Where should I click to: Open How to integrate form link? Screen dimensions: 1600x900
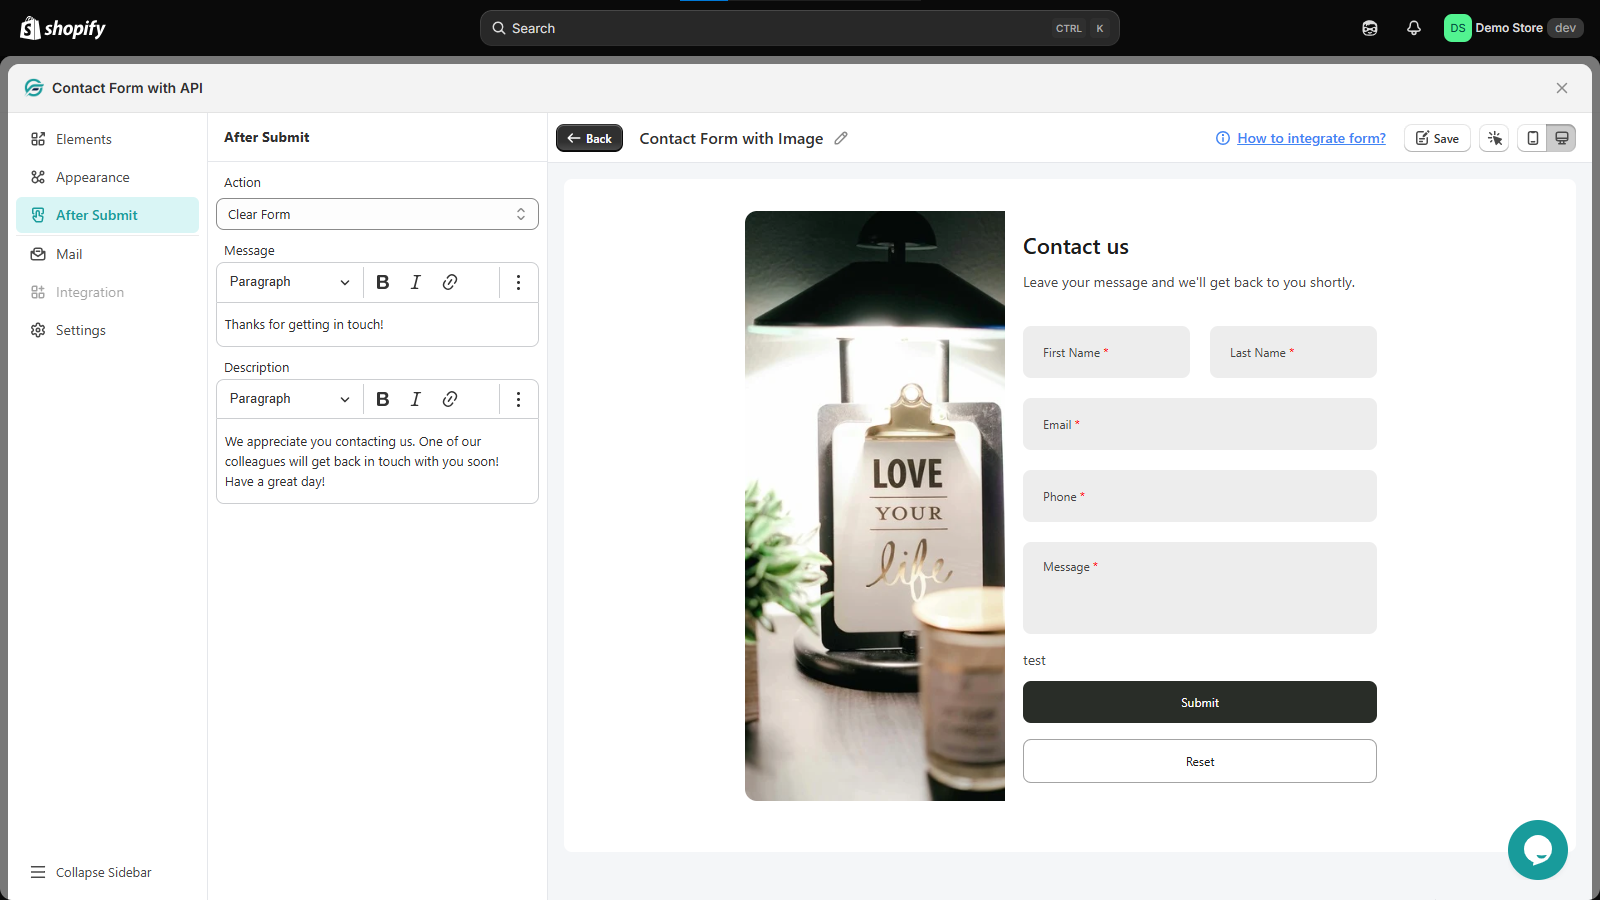[1311, 138]
